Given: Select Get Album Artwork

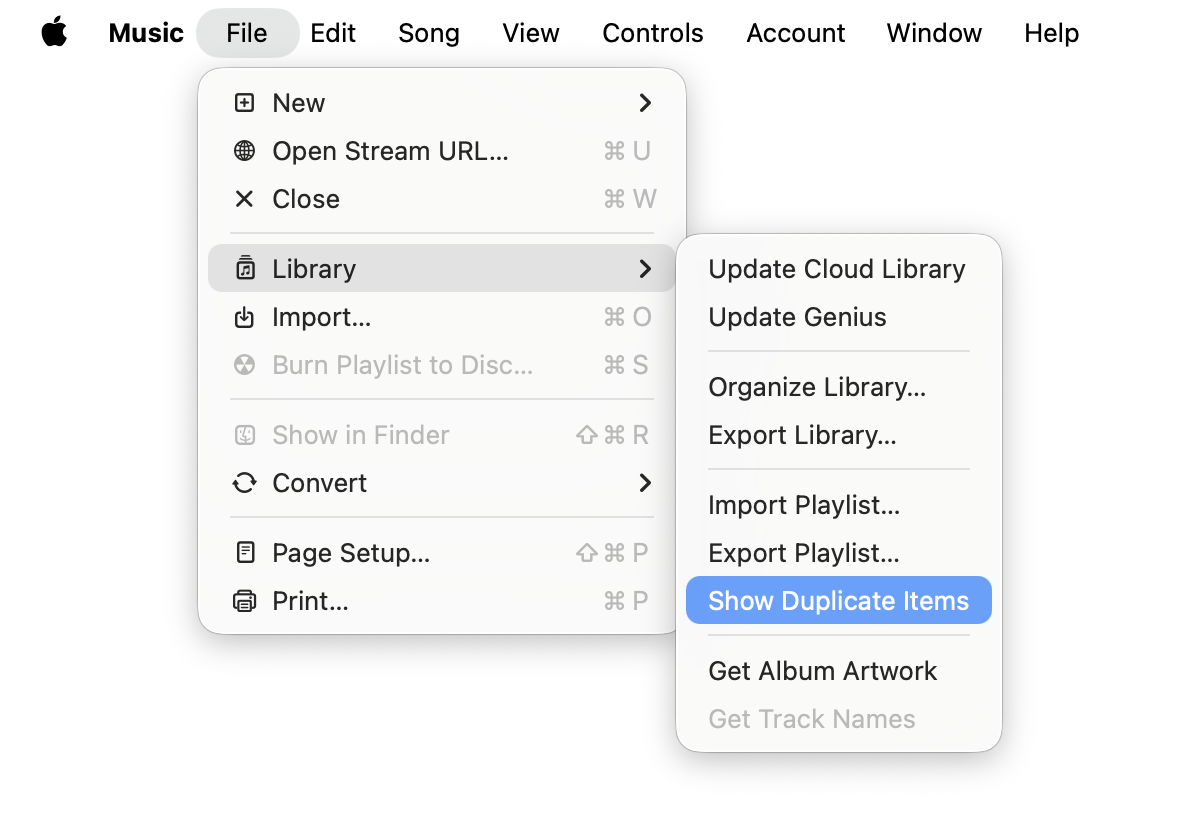Looking at the screenshot, I should (822, 671).
